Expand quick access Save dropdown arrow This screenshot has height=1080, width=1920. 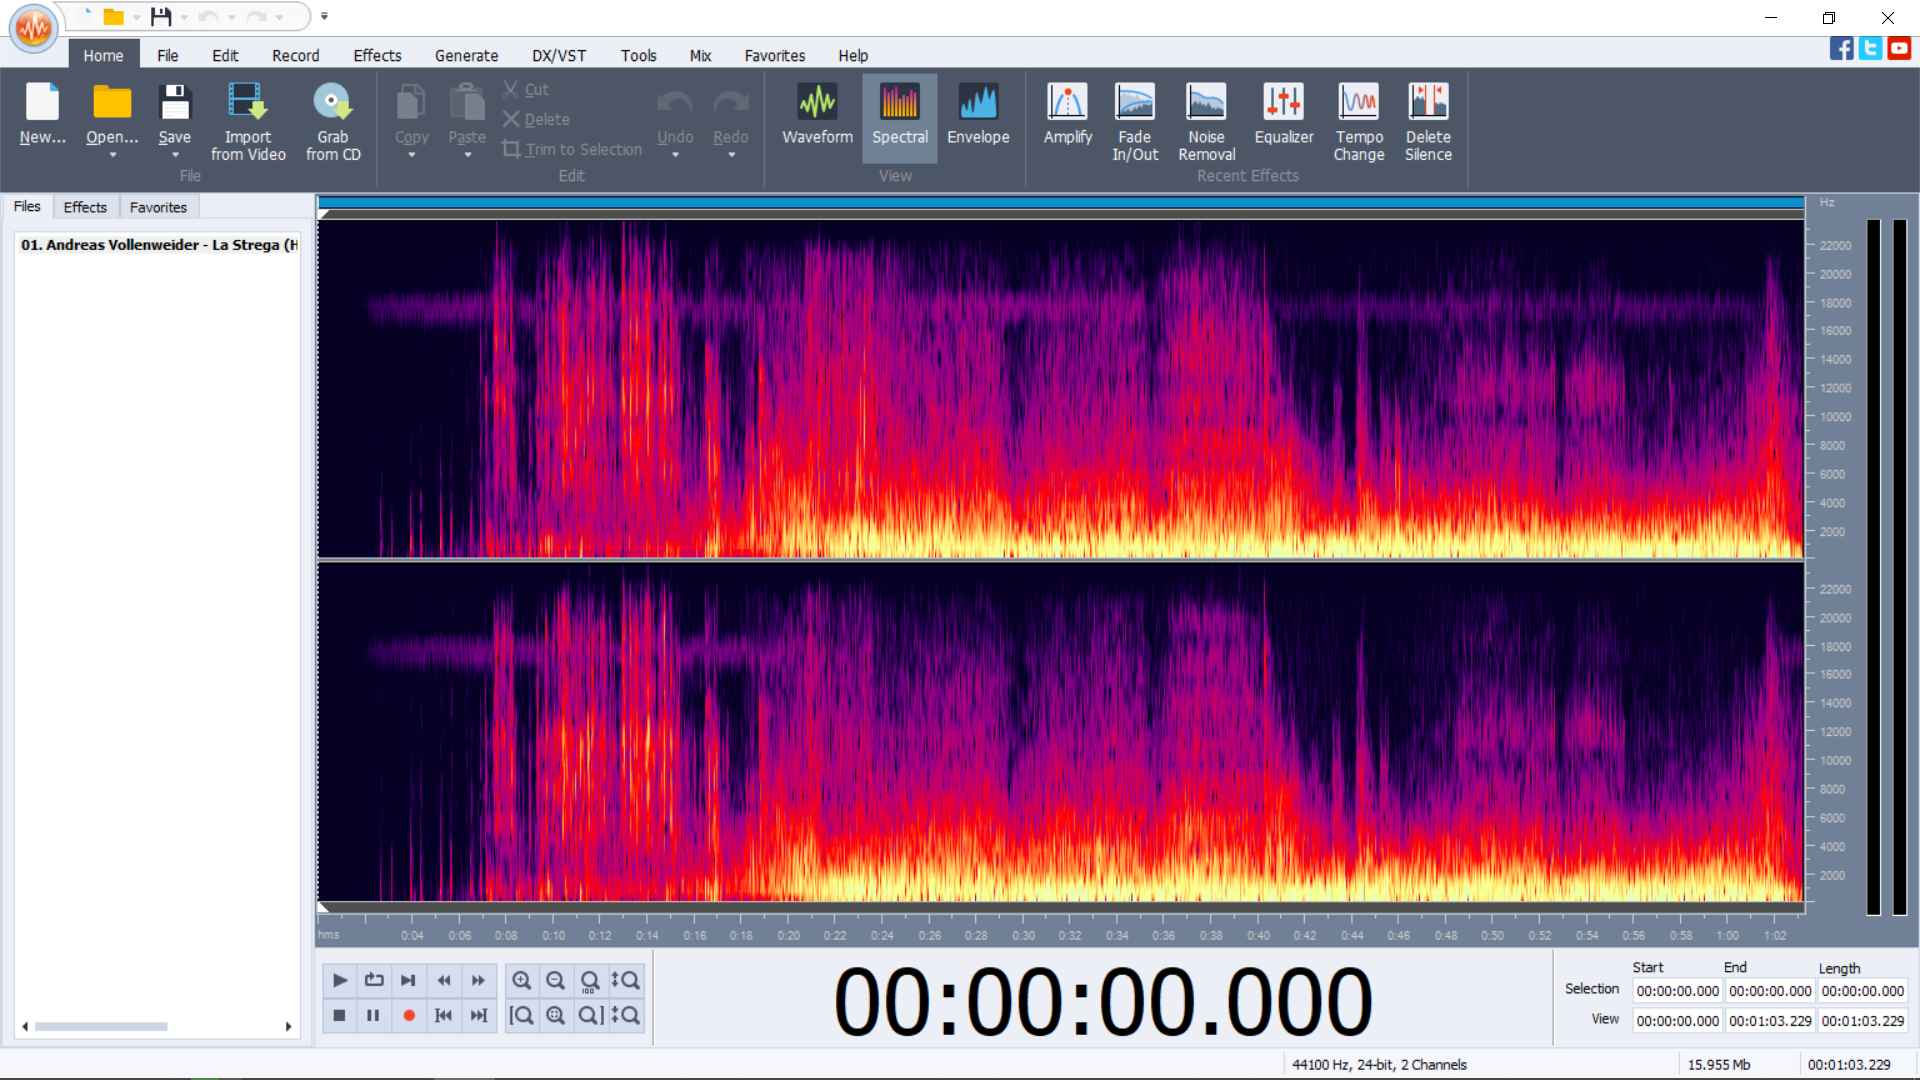click(x=184, y=17)
